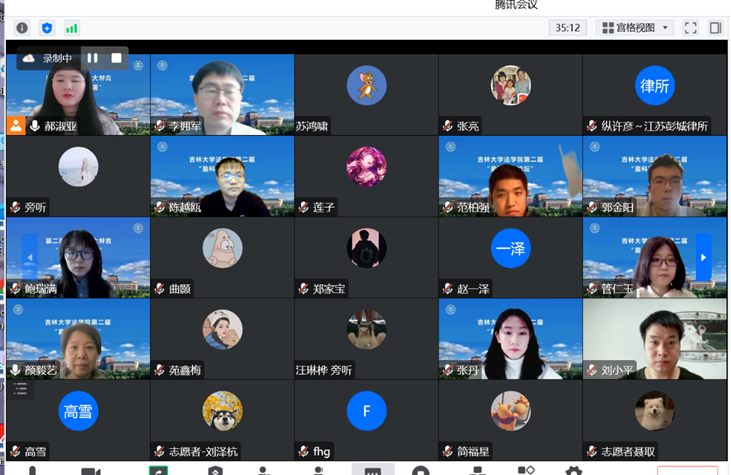
Task: Toggle the side panel icon at top right
Action: coord(716,28)
